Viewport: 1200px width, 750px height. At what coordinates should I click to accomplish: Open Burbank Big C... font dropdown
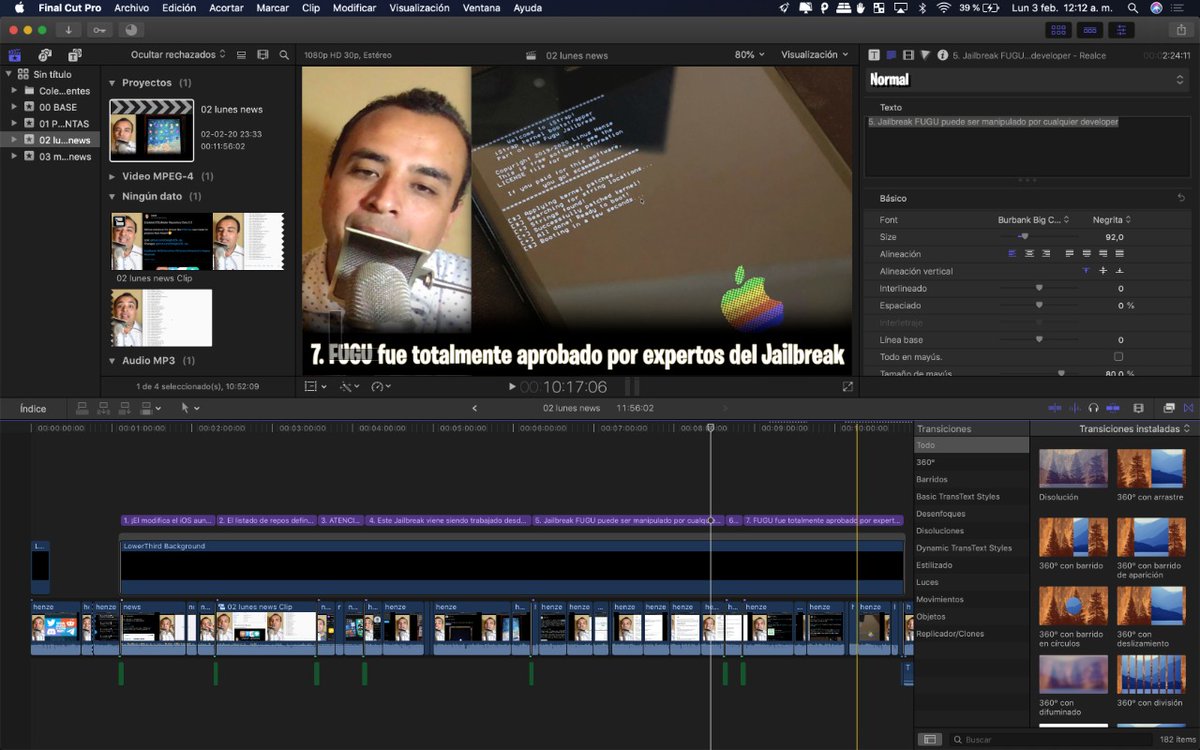1033,220
